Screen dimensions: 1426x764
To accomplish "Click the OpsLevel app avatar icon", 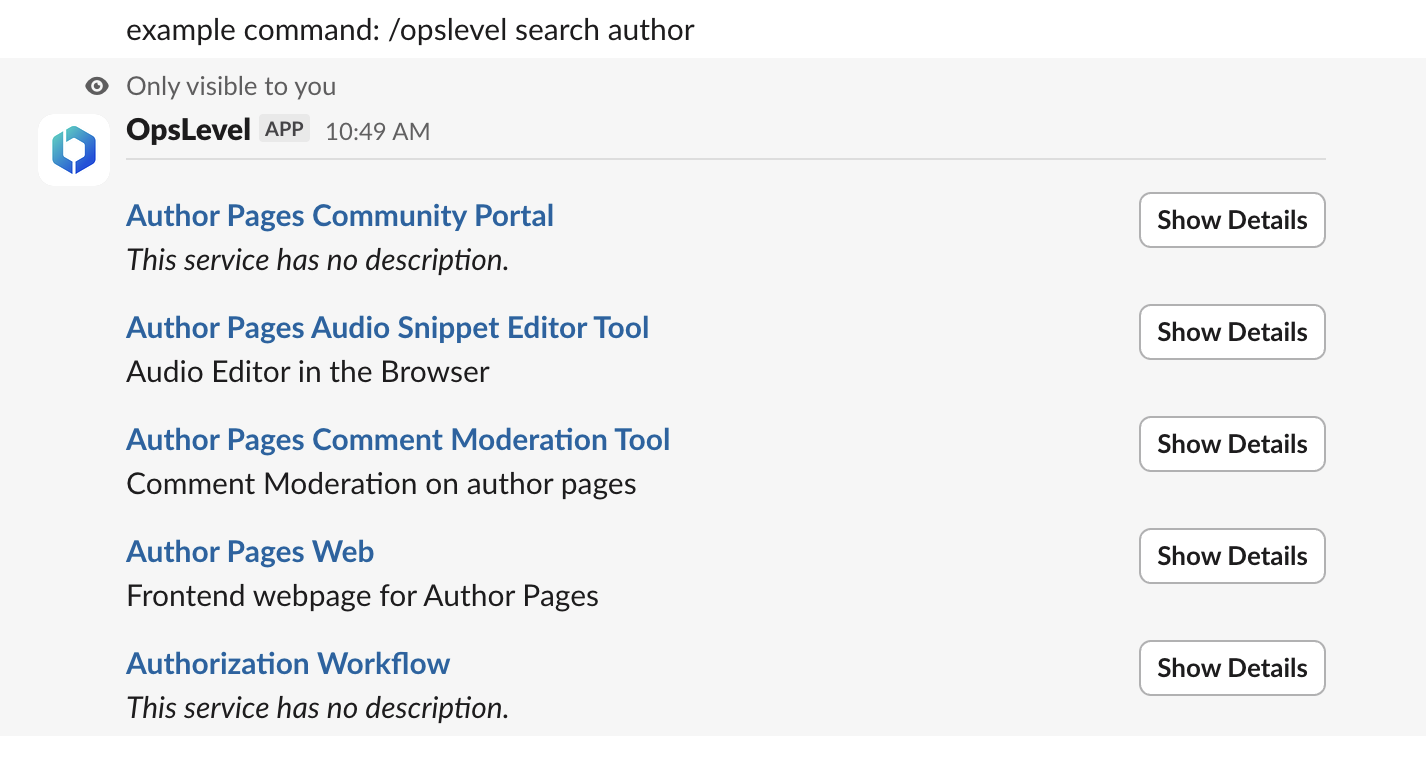I will coord(74,150).
